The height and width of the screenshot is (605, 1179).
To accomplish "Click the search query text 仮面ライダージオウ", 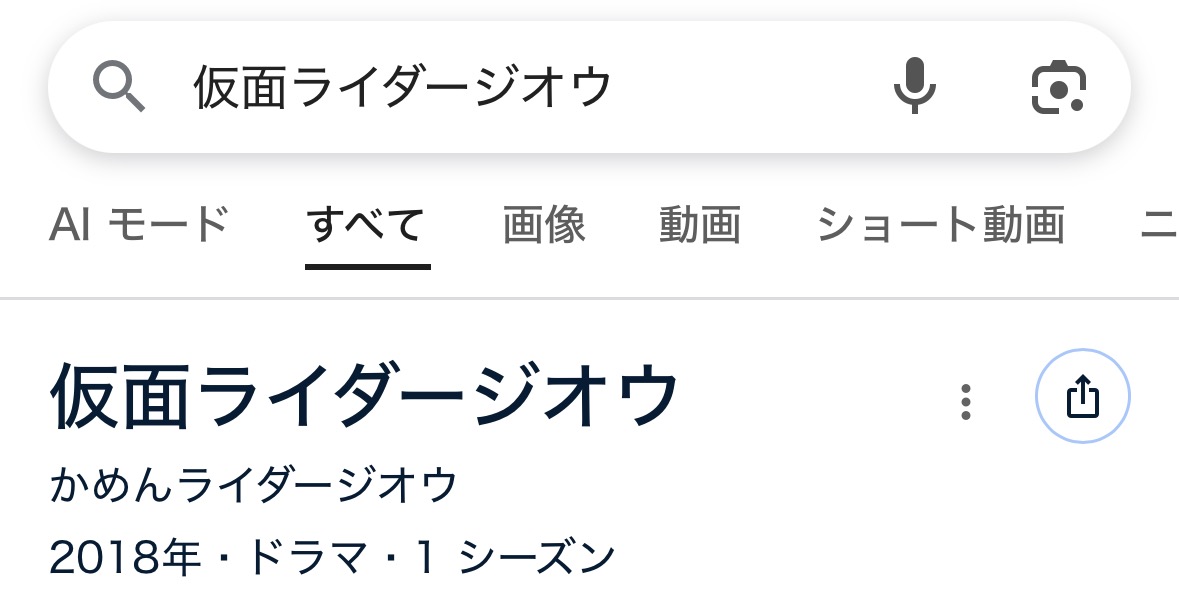I will [402, 88].
